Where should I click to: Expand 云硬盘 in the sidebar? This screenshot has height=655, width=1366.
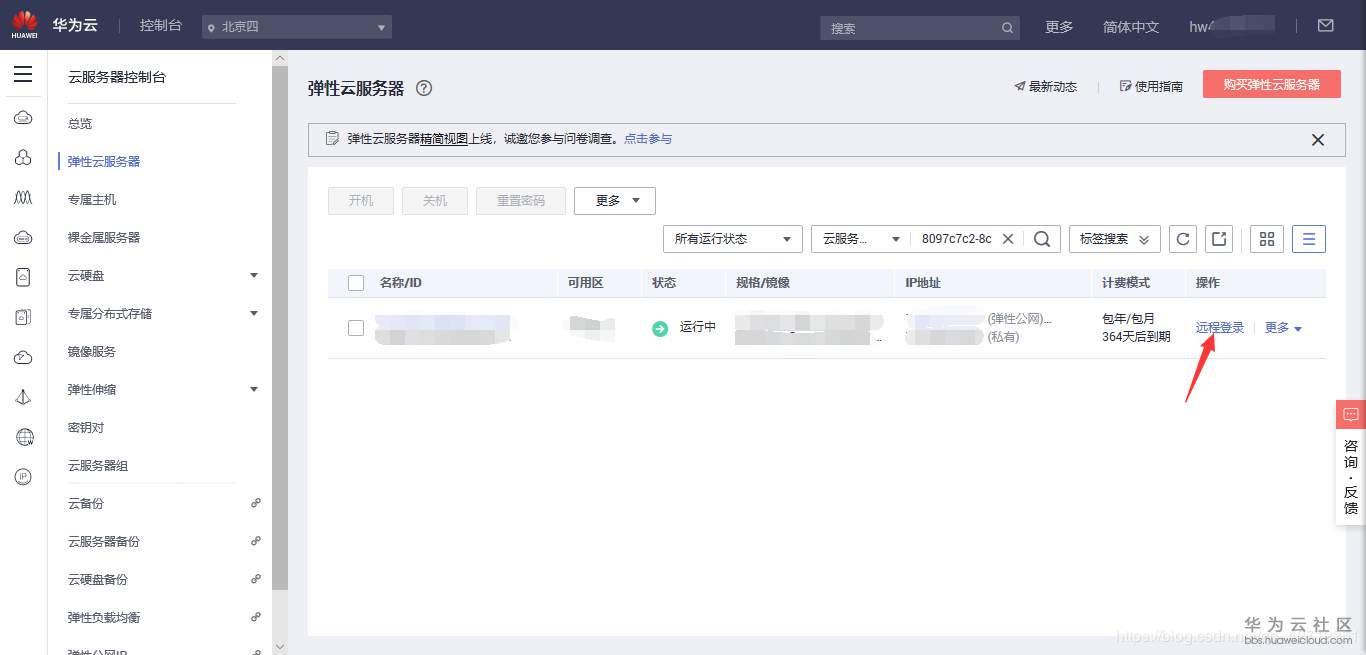click(254, 275)
